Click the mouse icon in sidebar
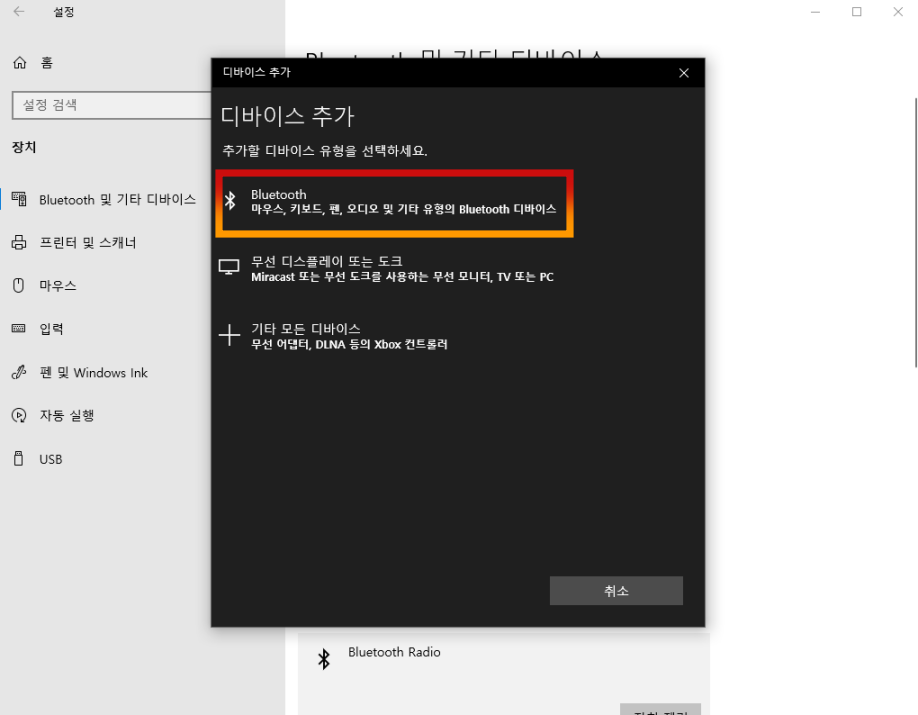 (19, 286)
